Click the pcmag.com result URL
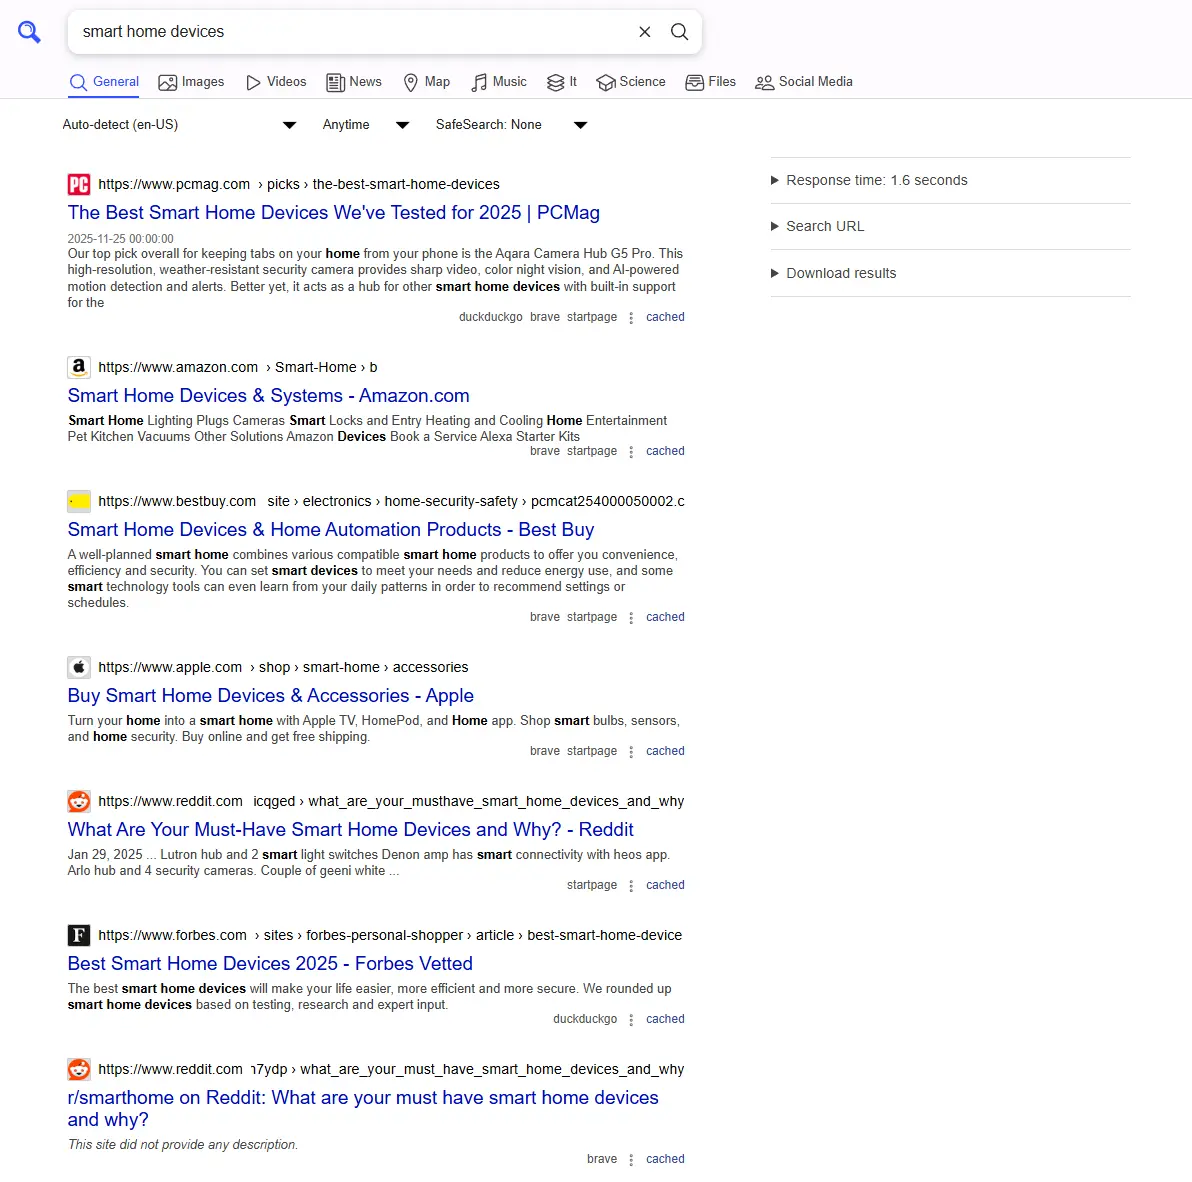This screenshot has width=1192, height=1182. click(299, 185)
